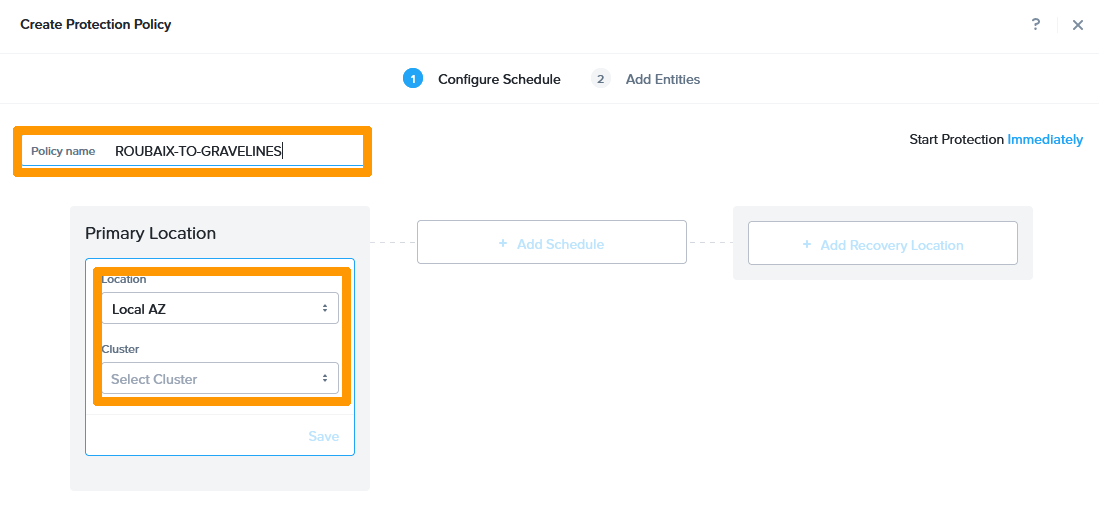This screenshot has height=526, width=1099.
Task: Focus the Policy name text field
Action: coord(235,151)
